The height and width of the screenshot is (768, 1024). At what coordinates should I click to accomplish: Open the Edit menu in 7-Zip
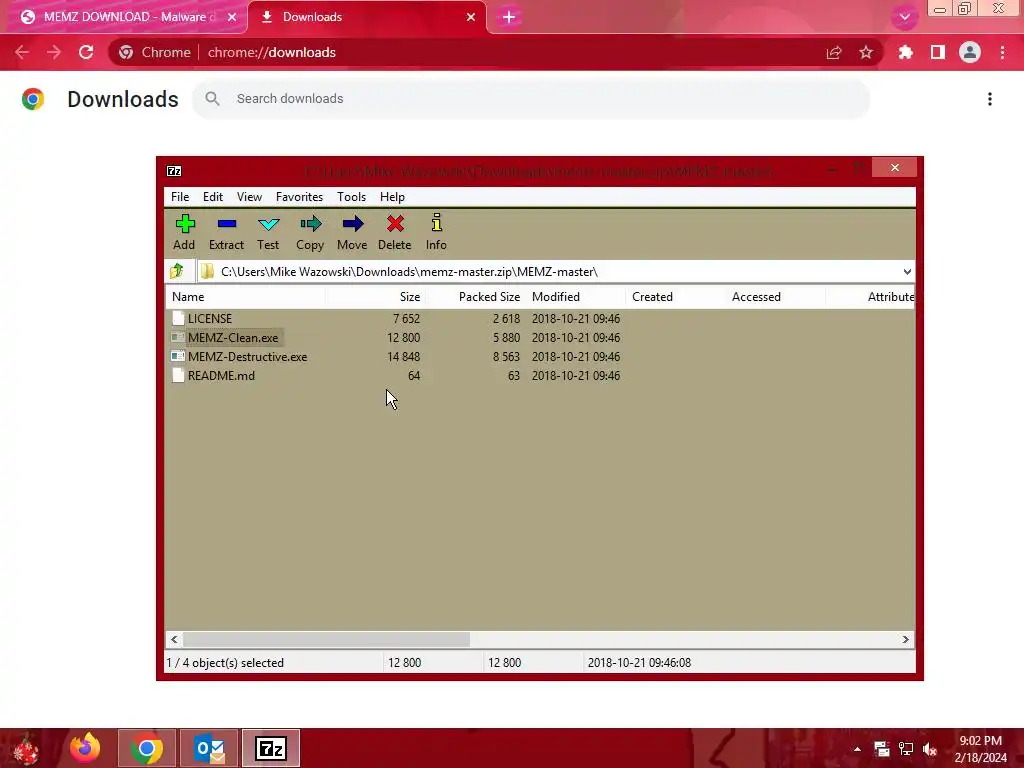click(213, 197)
